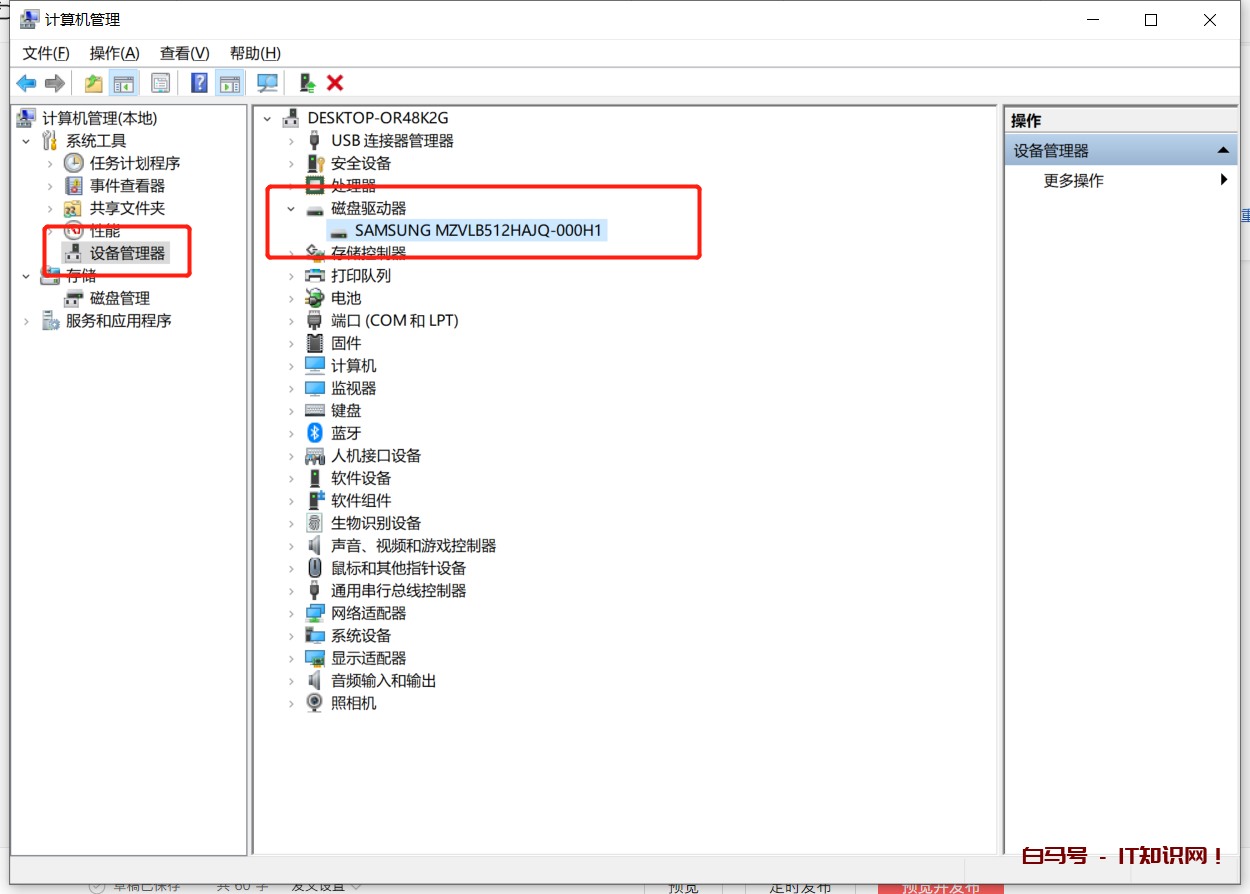Click Scan for hardware changes icon
This screenshot has width=1250, height=894.
point(267,83)
